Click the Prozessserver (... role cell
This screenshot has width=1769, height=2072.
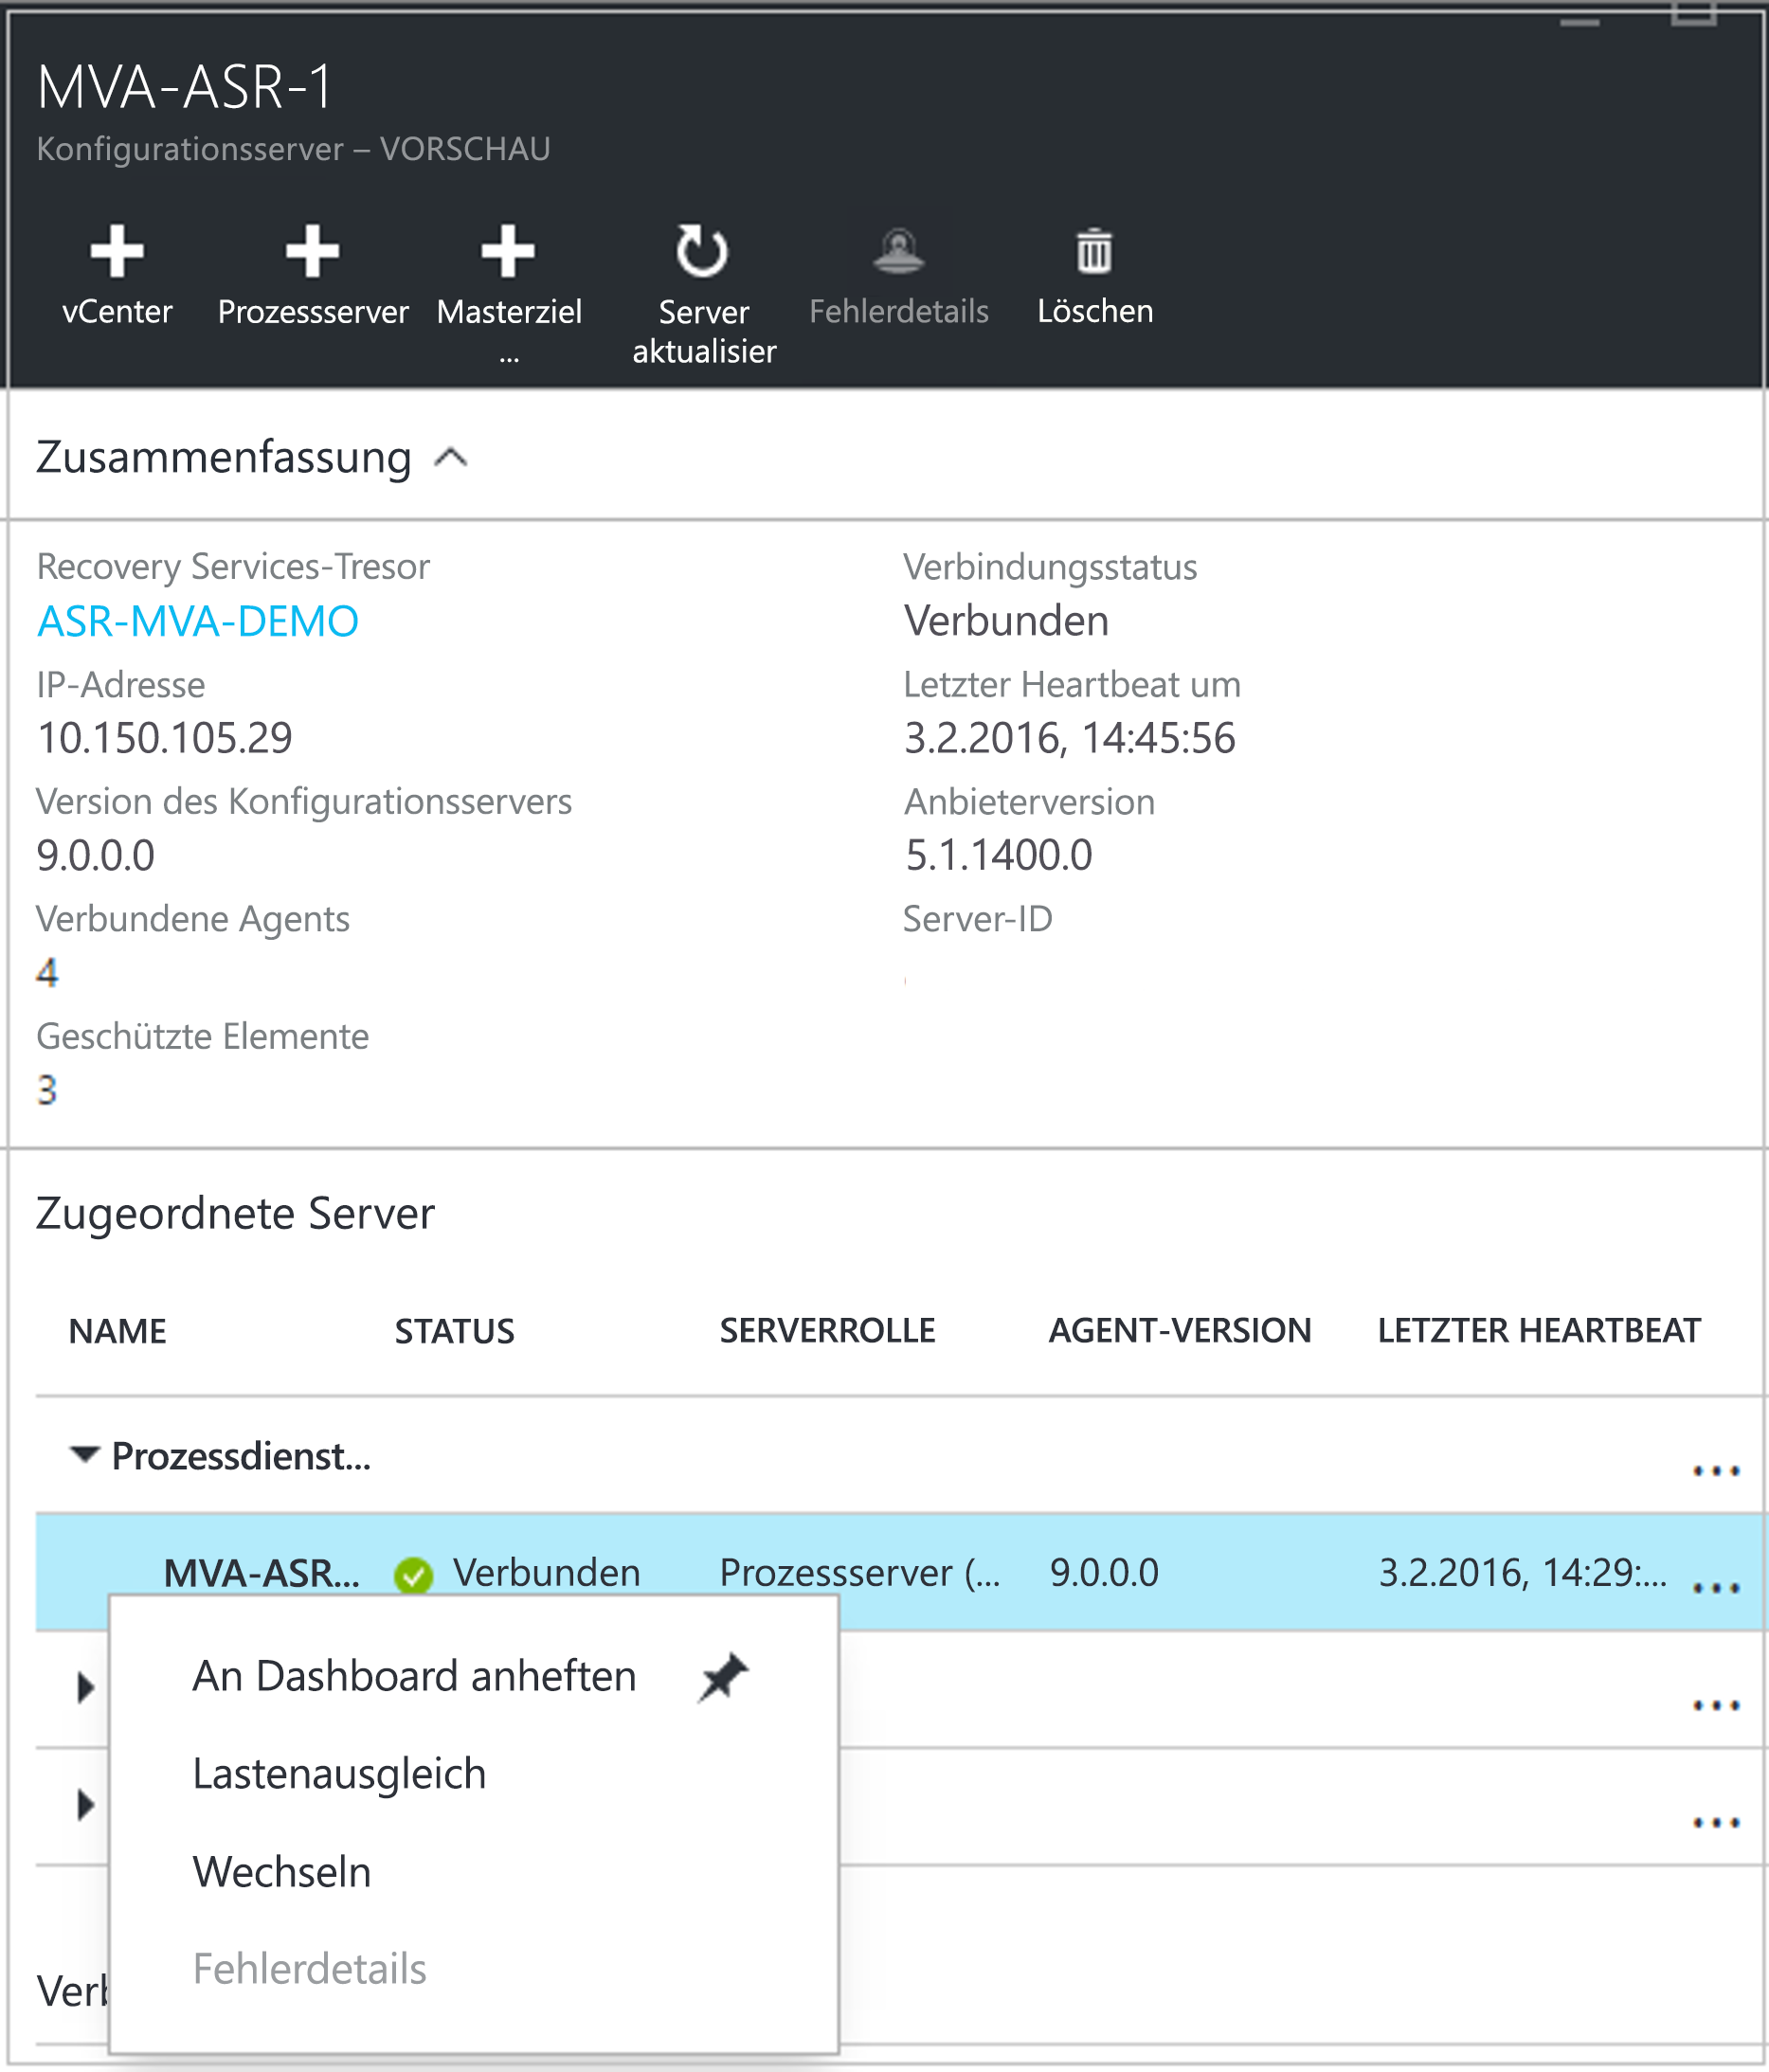859,1574
